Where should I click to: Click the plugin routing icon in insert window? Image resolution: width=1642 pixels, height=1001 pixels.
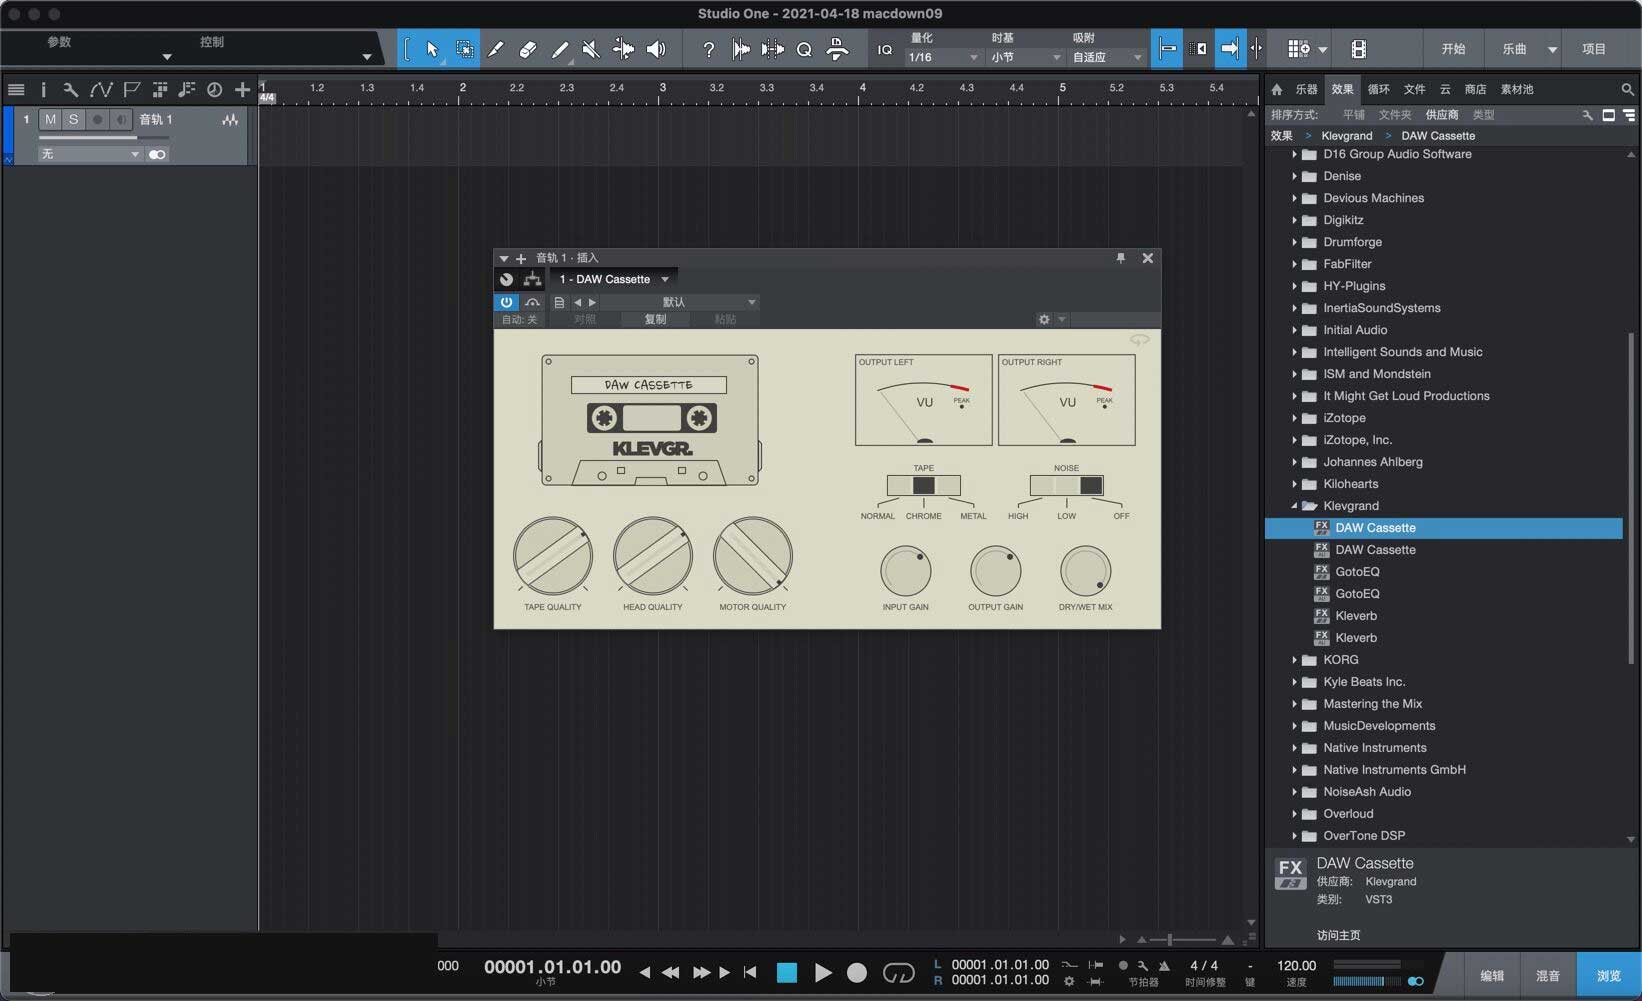(x=532, y=279)
